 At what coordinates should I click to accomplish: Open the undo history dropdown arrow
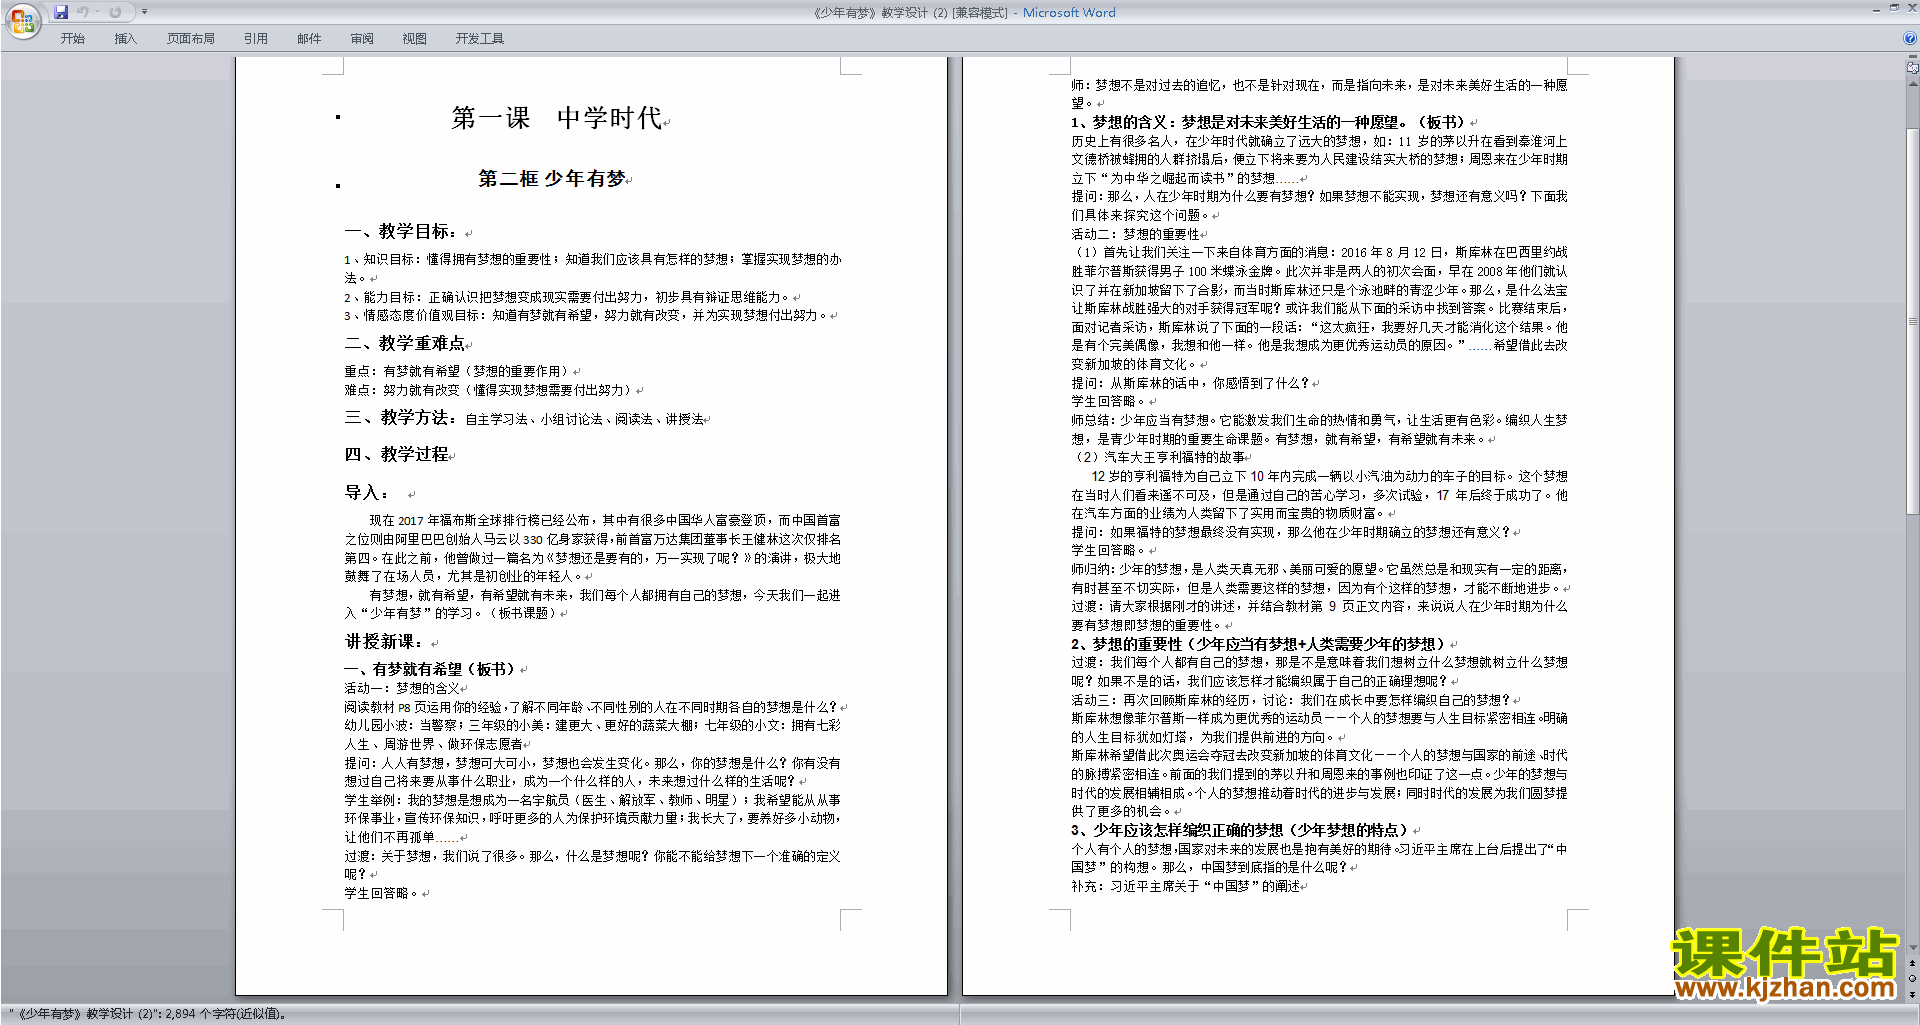pos(97,12)
